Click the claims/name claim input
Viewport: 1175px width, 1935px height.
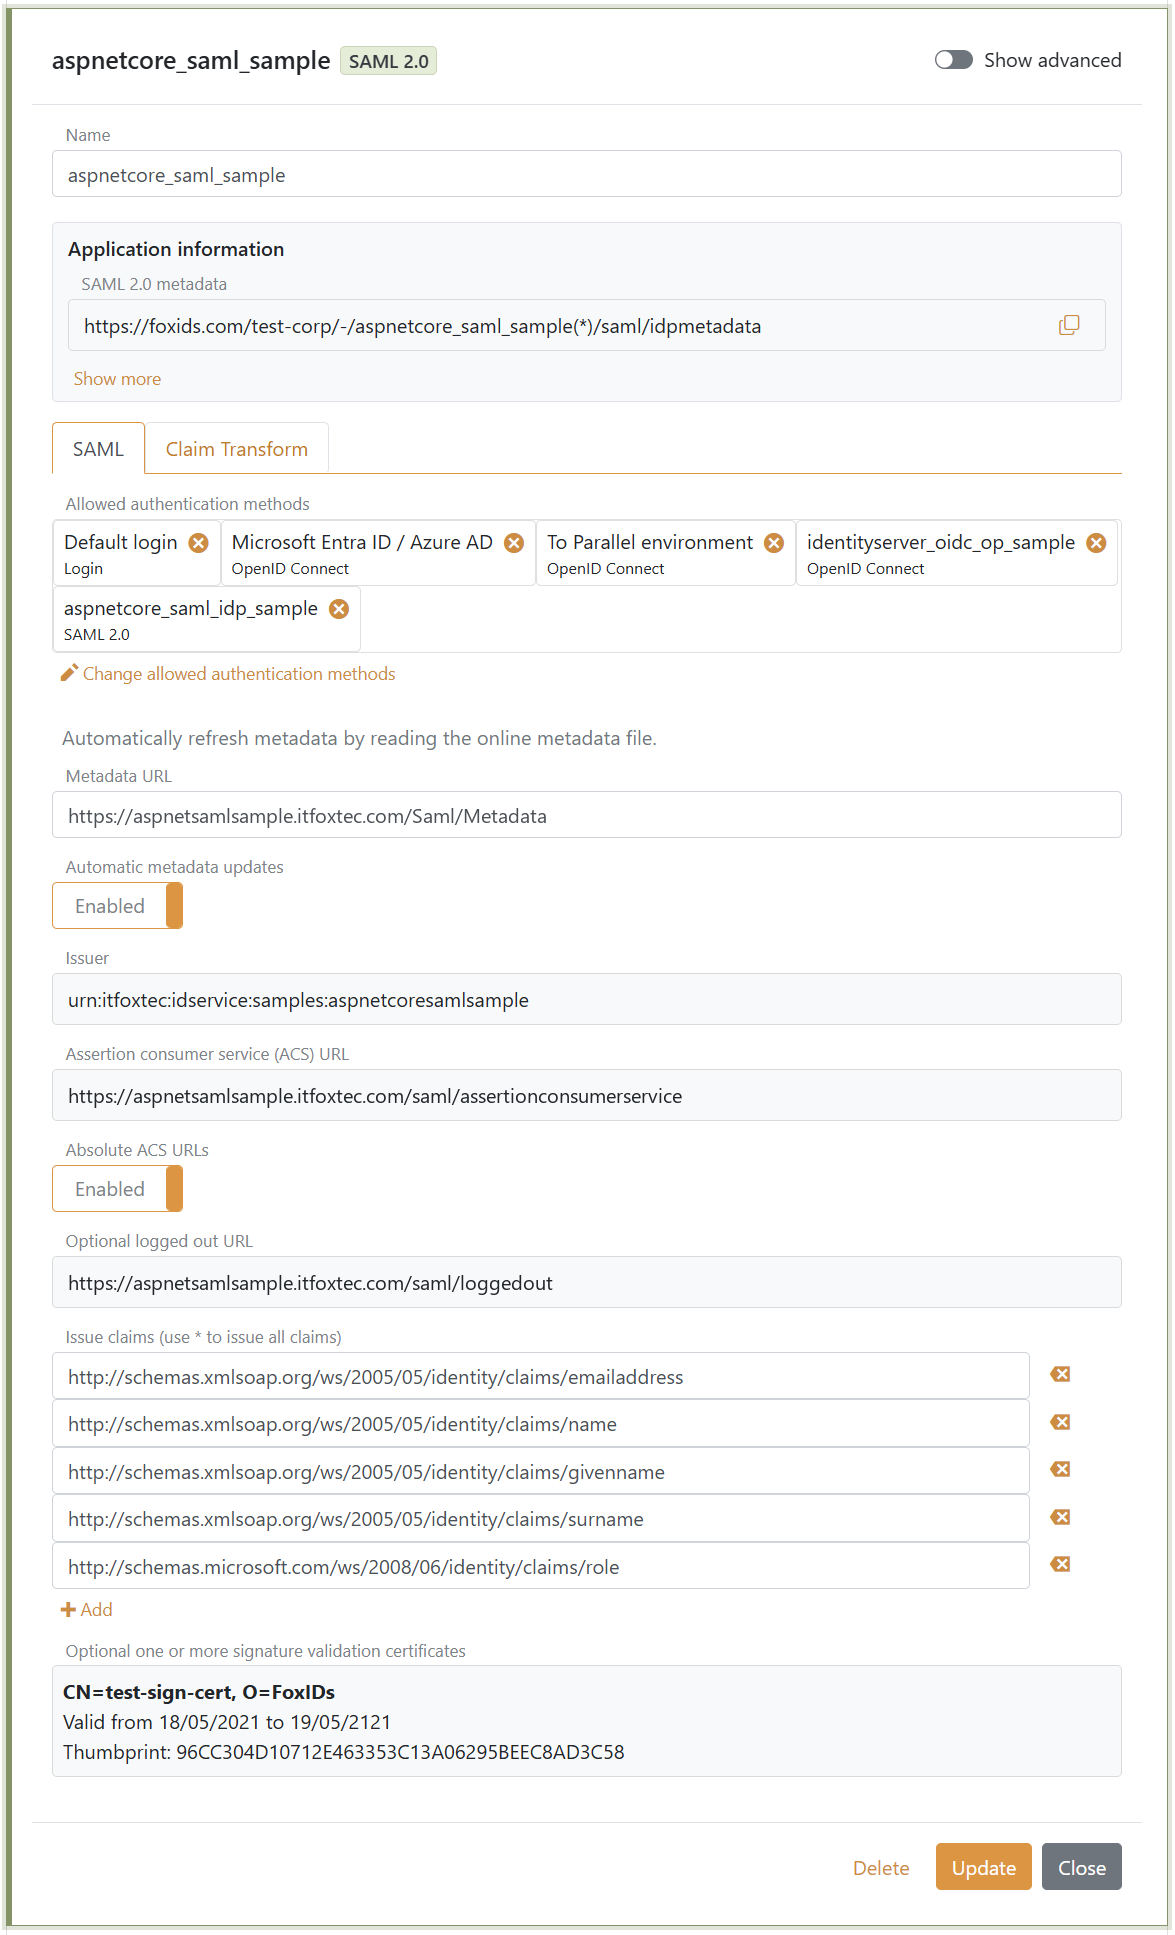(541, 1423)
